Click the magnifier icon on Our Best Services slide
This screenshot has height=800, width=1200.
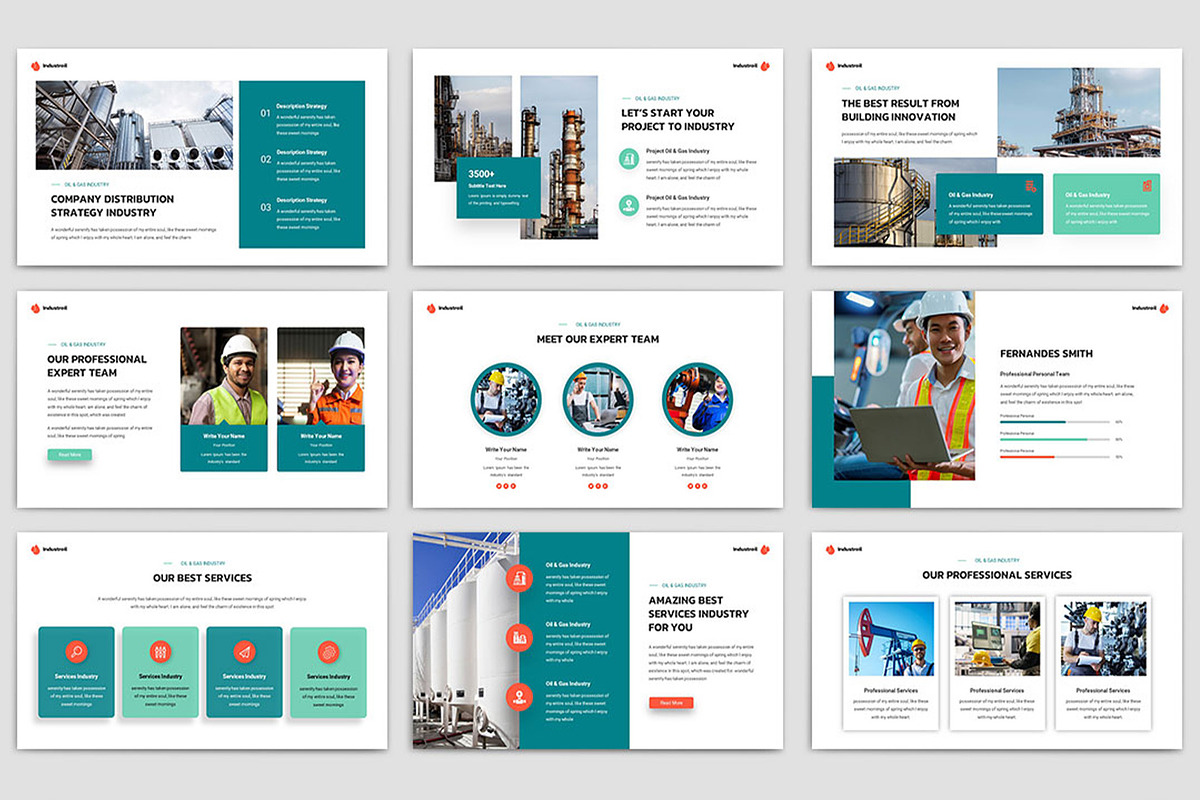click(x=76, y=652)
